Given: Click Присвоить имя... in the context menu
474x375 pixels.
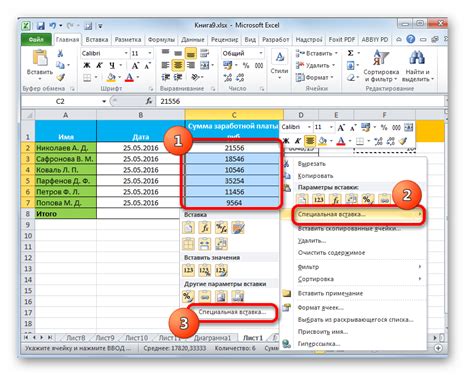Looking at the screenshot, I should (x=323, y=332).
